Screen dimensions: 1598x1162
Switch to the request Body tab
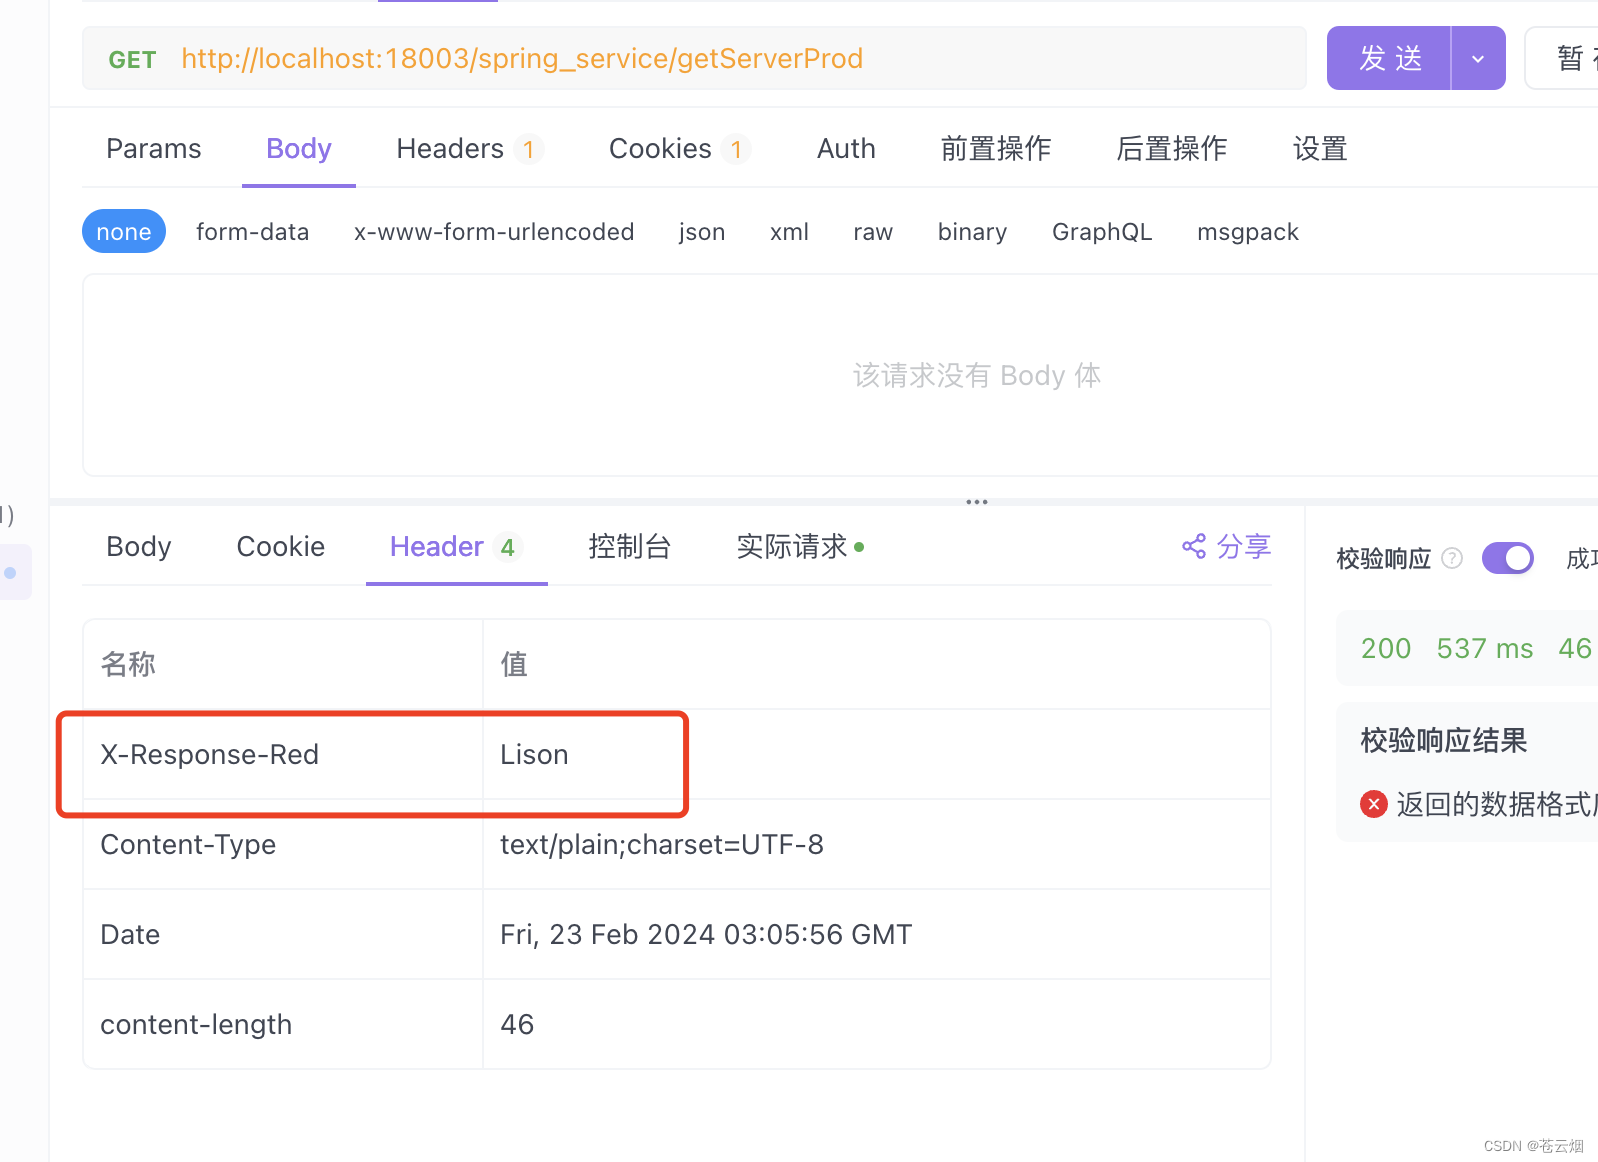(x=299, y=148)
